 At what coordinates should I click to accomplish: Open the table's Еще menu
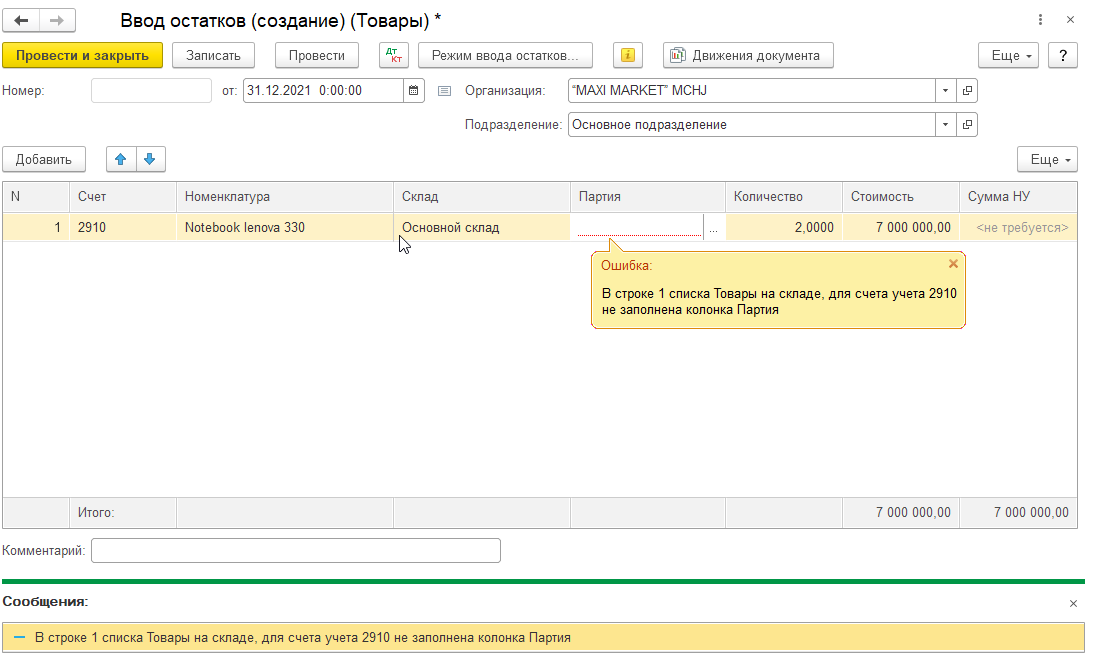1048,159
